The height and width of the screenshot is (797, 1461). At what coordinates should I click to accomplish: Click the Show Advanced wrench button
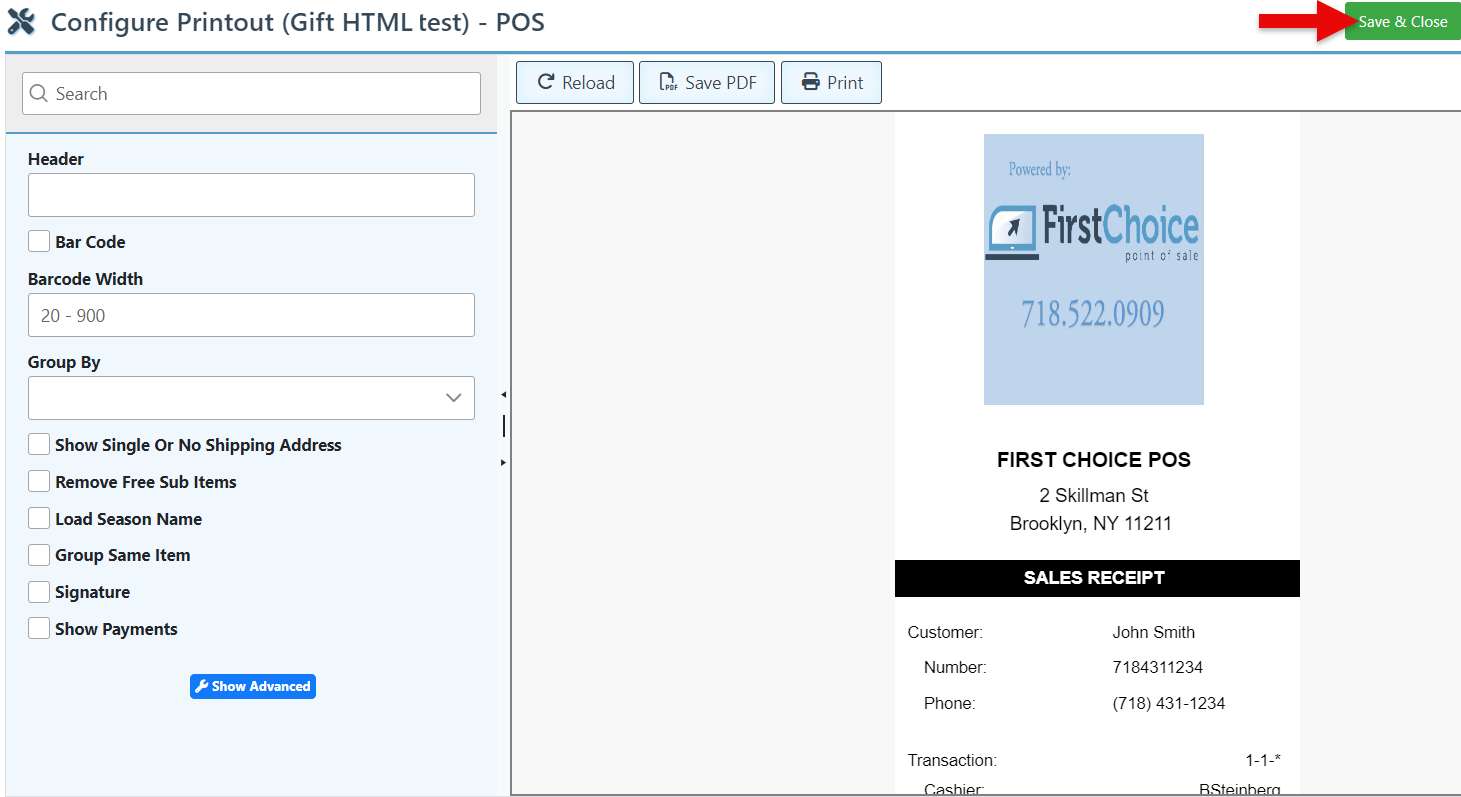click(253, 686)
